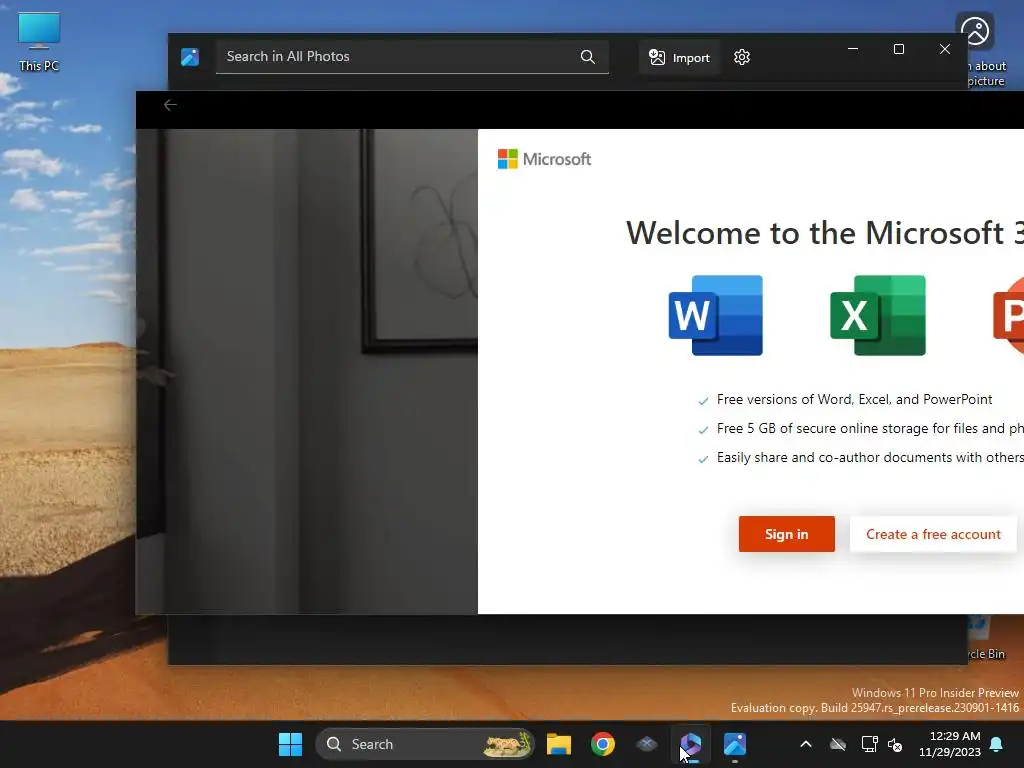The width and height of the screenshot is (1024, 768).
Task: Click the taskbar Search box
Action: (x=424, y=744)
